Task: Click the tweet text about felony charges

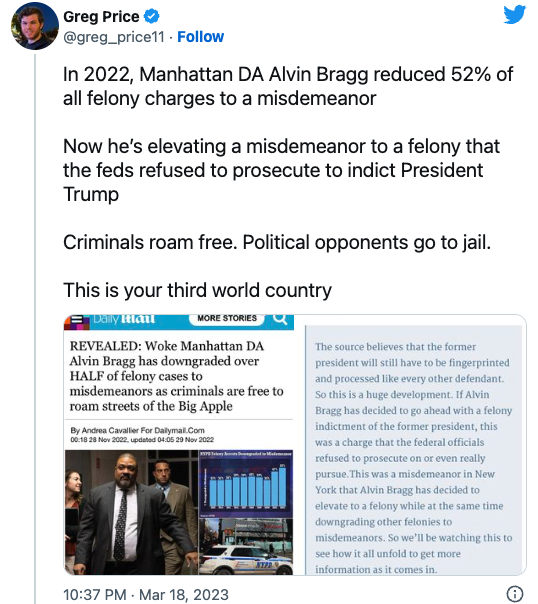Action: click(x=288, y=86)
